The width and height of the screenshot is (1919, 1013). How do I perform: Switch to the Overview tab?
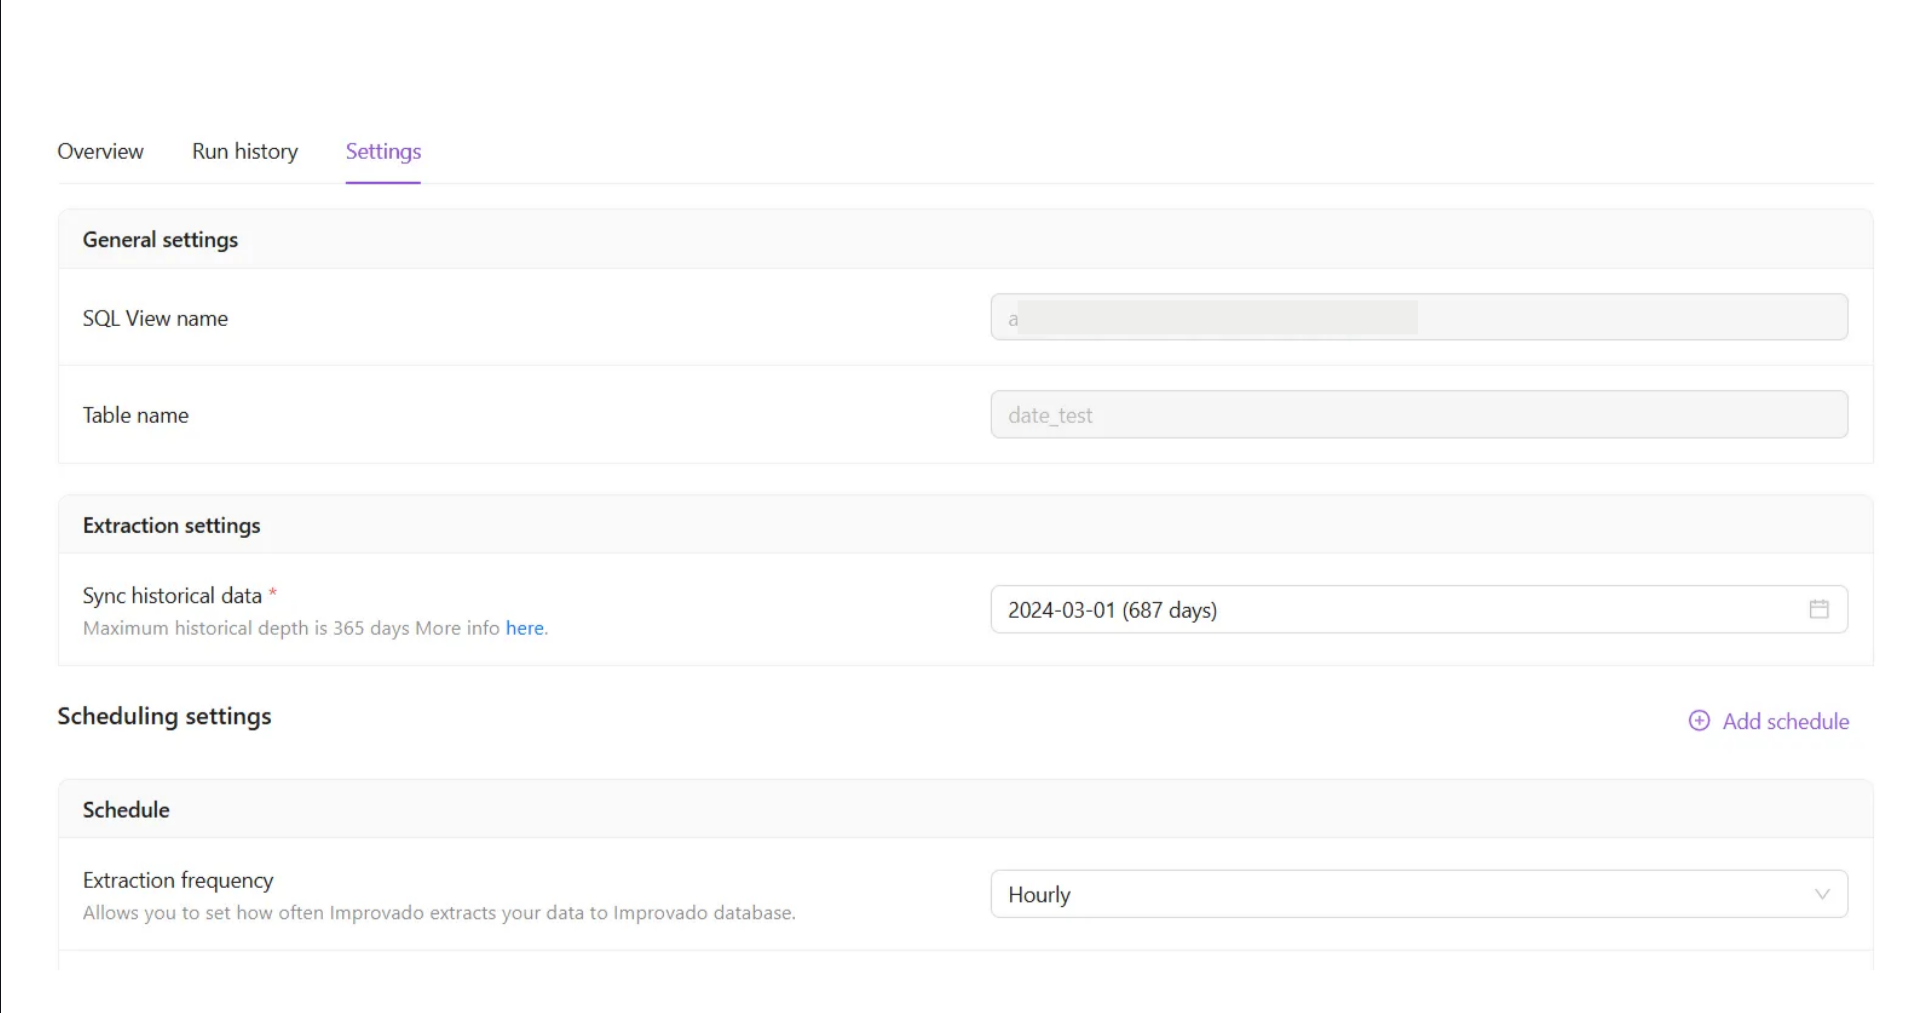pyautogui.click(x=100, y=151)
